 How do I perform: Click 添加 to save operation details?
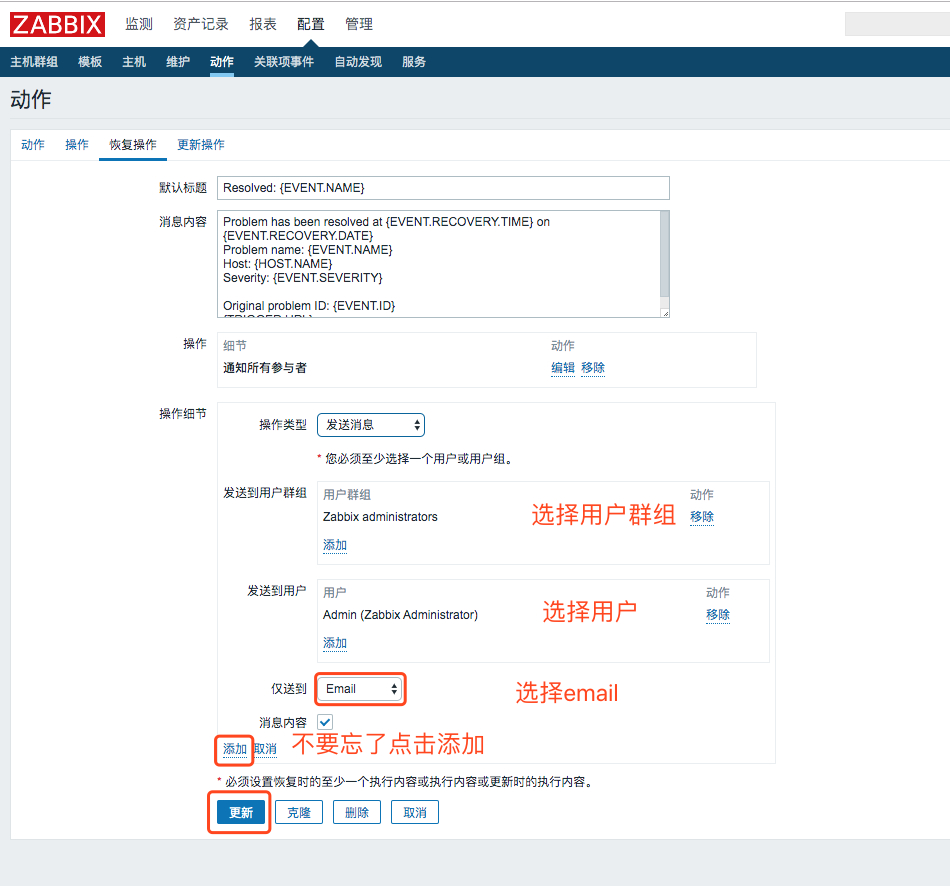tap(235, 750)
